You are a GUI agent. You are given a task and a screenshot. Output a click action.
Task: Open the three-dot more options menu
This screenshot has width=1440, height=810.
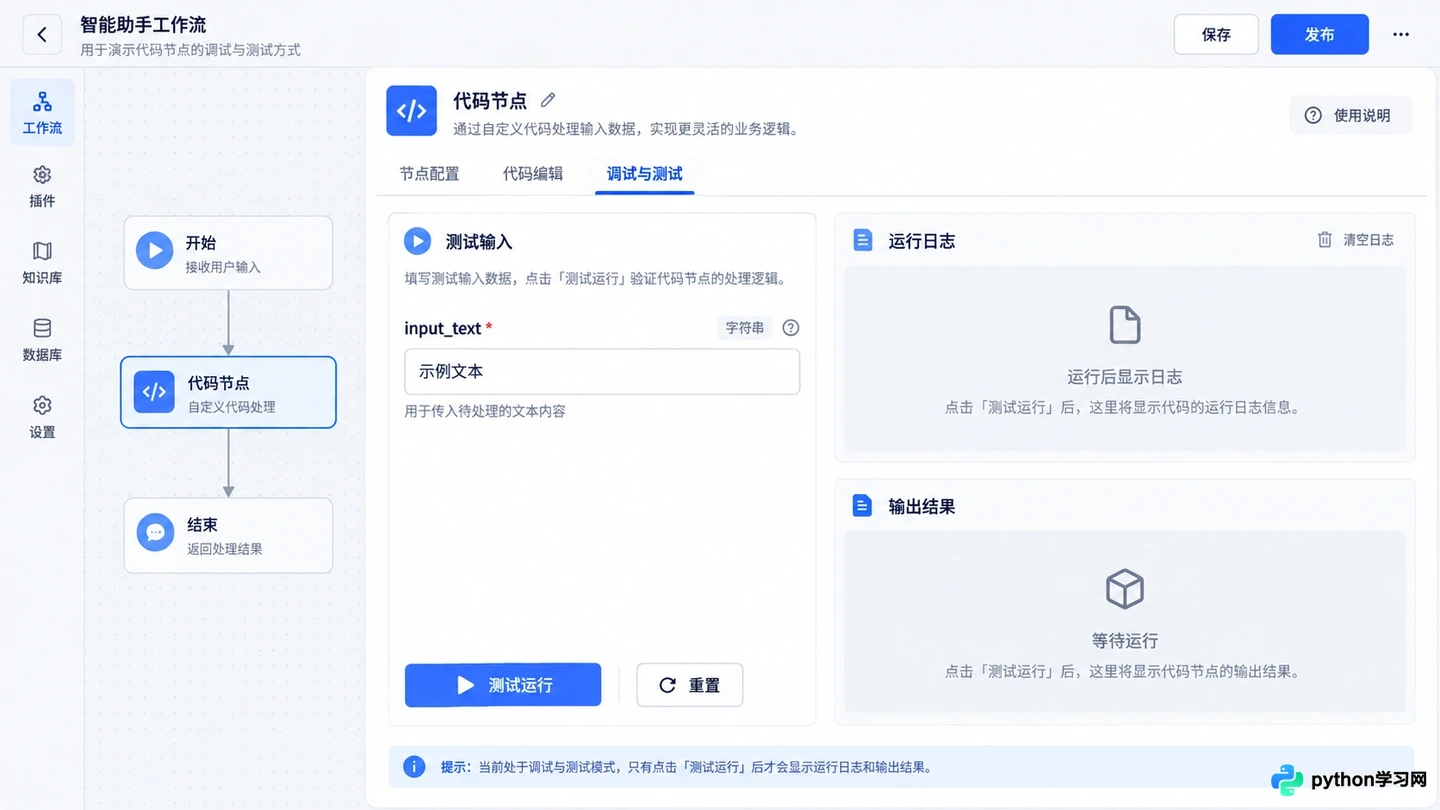(x=1401, y=35)
